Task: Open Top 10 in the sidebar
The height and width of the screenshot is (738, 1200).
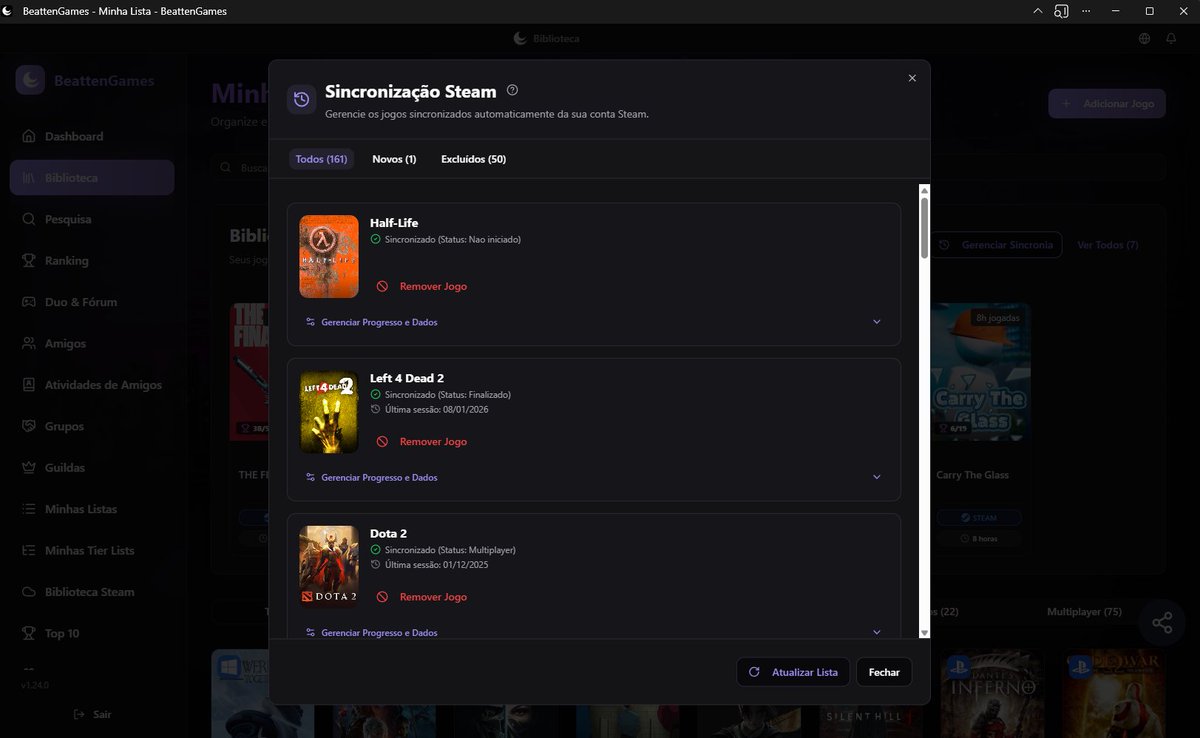Action: pos(92,633)
